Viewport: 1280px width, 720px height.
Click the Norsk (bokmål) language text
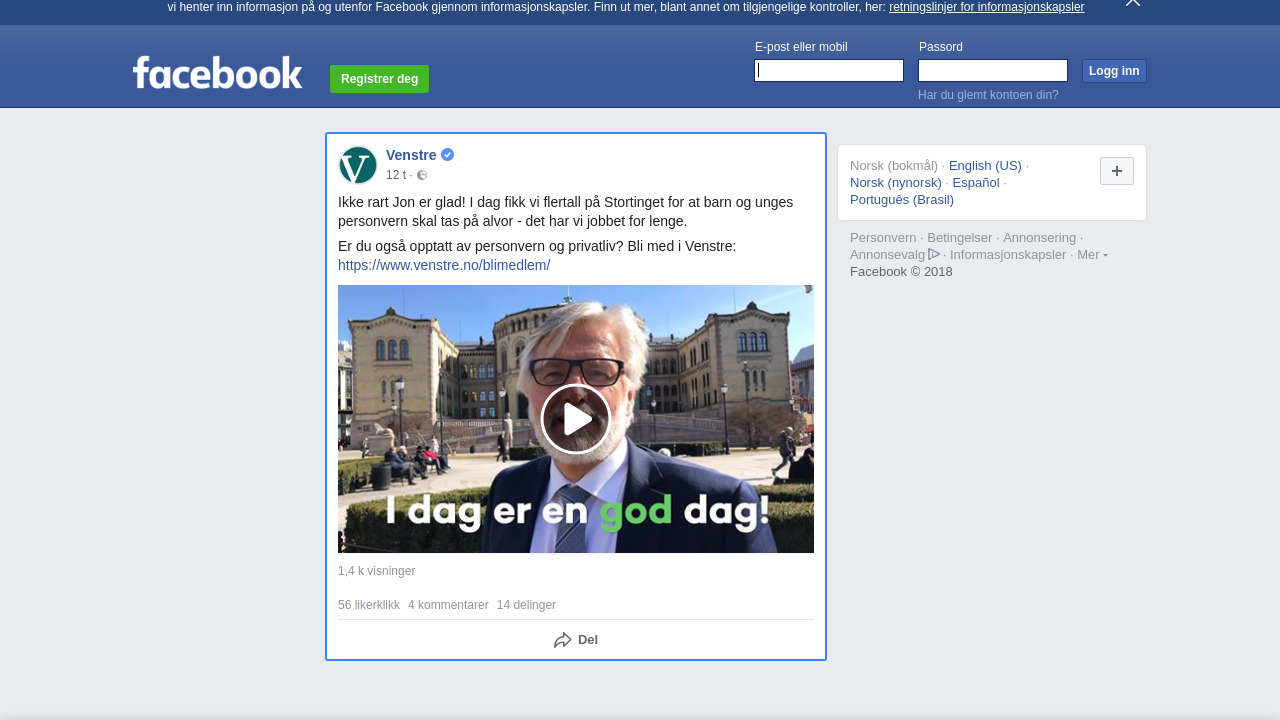coord(894,166)
